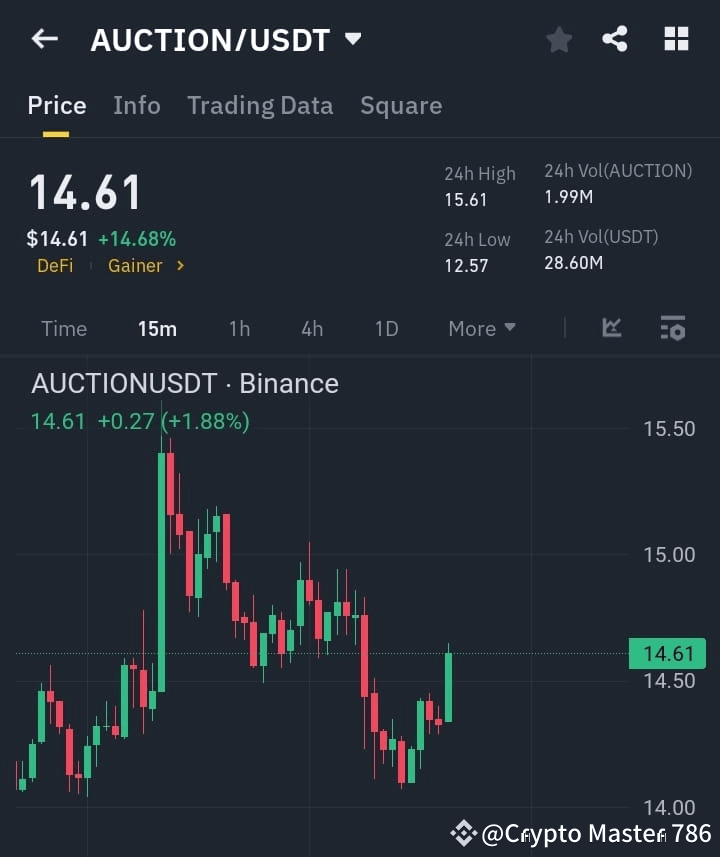Open the chart type indicator icon
The image size is (720, 857).
611,328
